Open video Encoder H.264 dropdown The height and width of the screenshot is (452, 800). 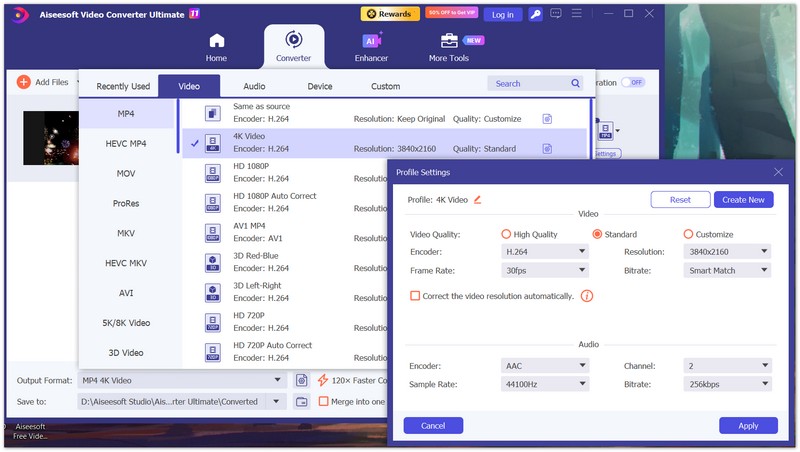coord(544,252)
